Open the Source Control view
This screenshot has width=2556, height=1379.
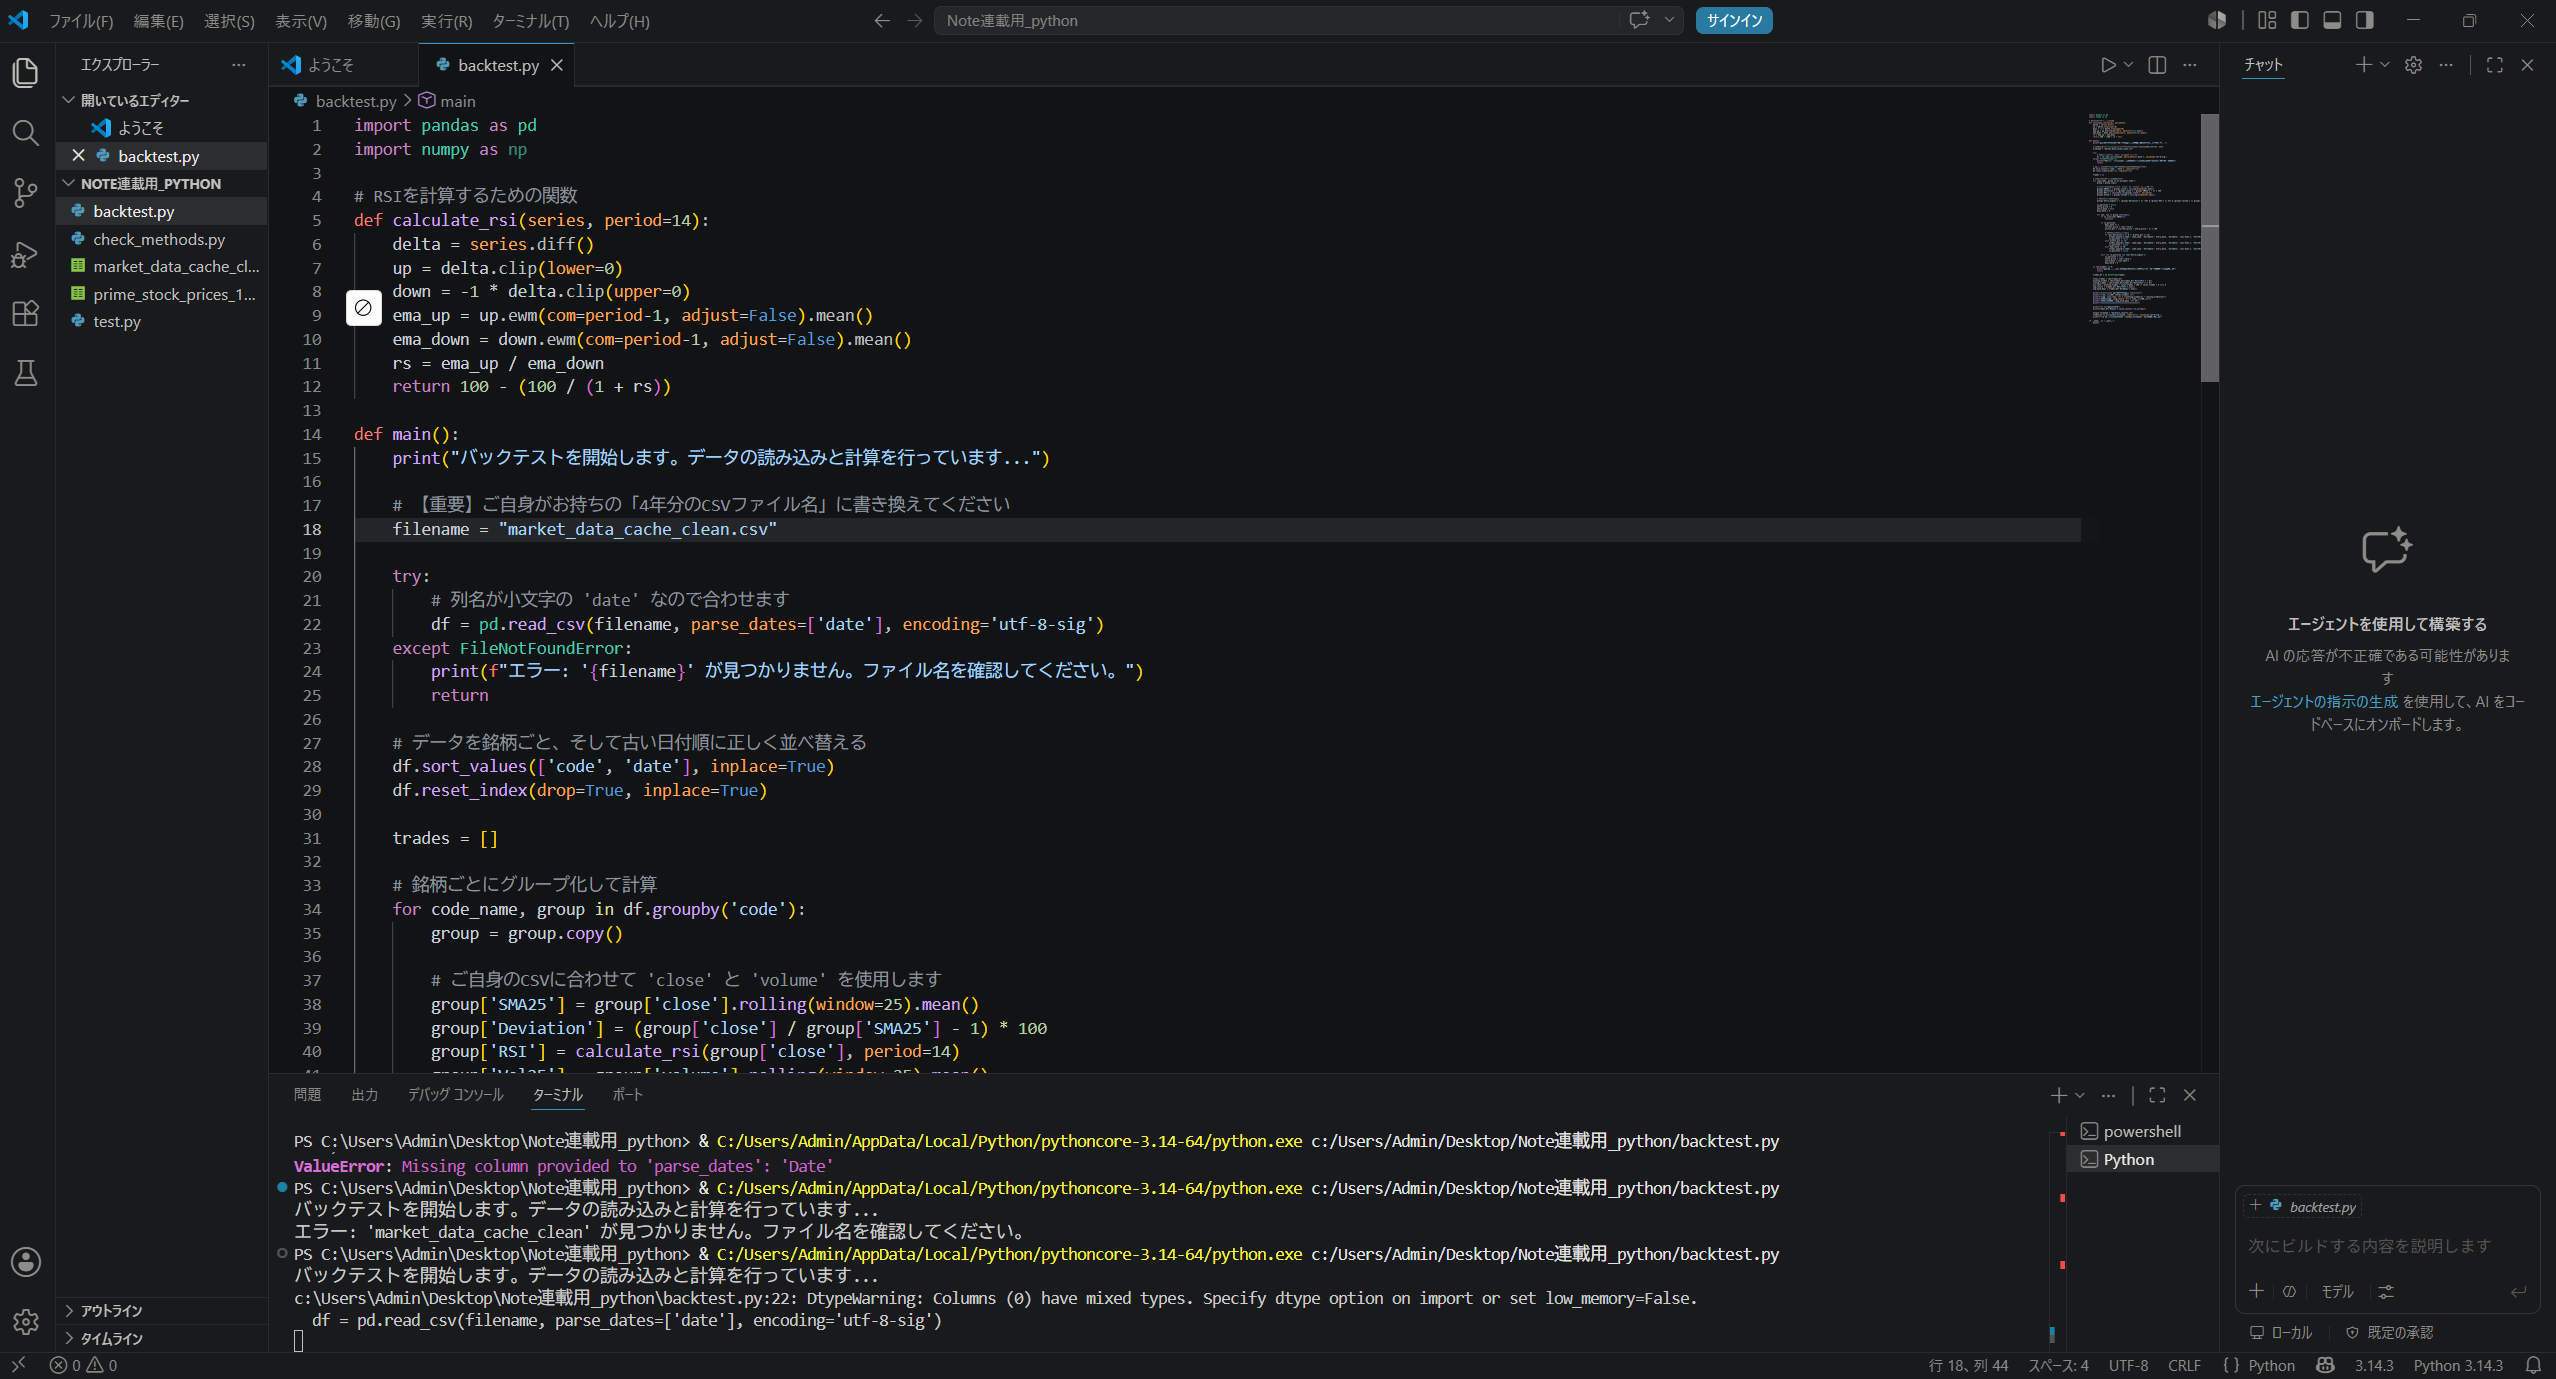point(26,193)
